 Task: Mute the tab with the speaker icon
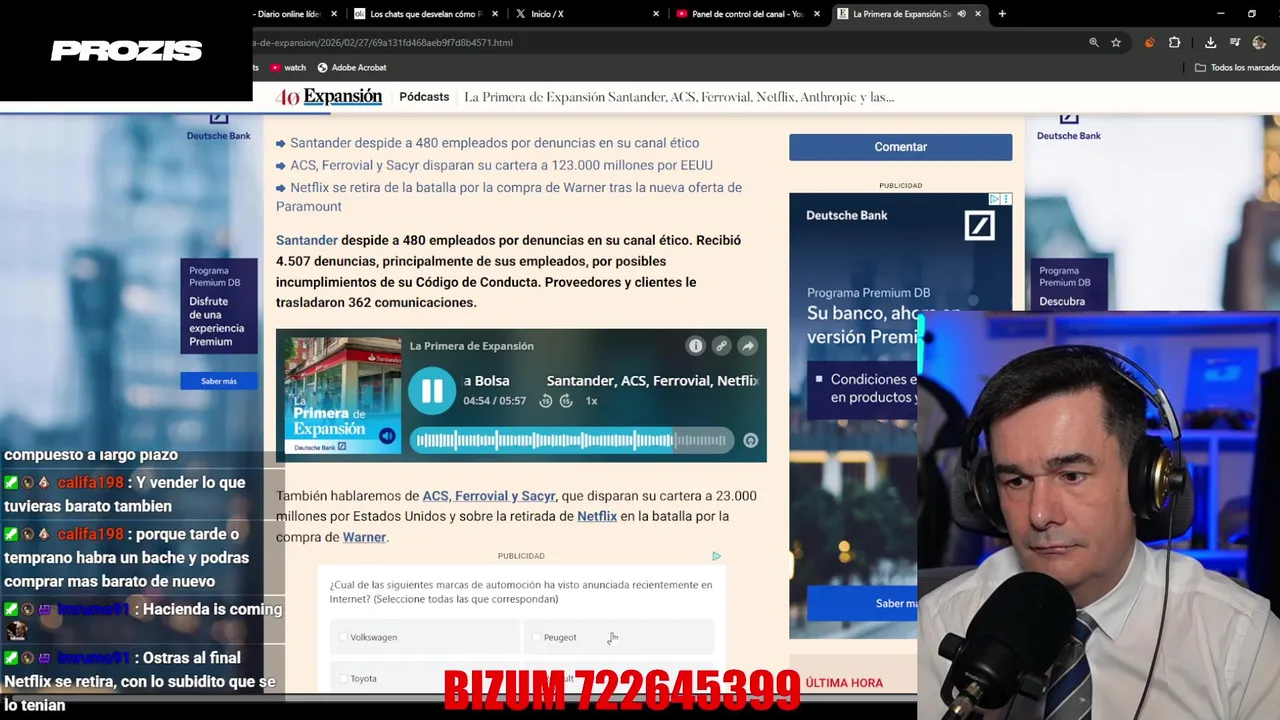coord(961,14)
